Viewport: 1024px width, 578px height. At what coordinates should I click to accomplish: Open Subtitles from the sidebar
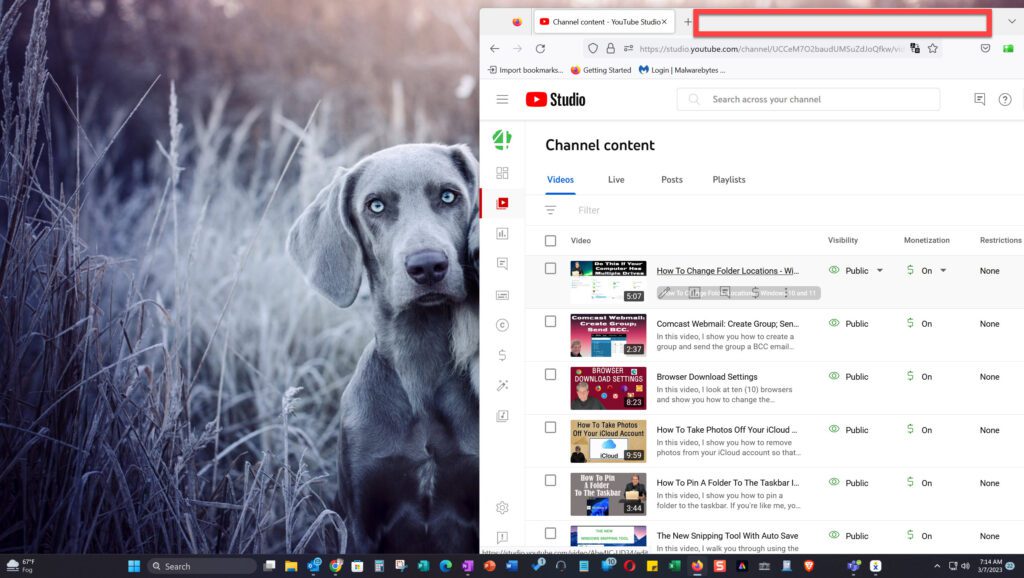[502, 295]
